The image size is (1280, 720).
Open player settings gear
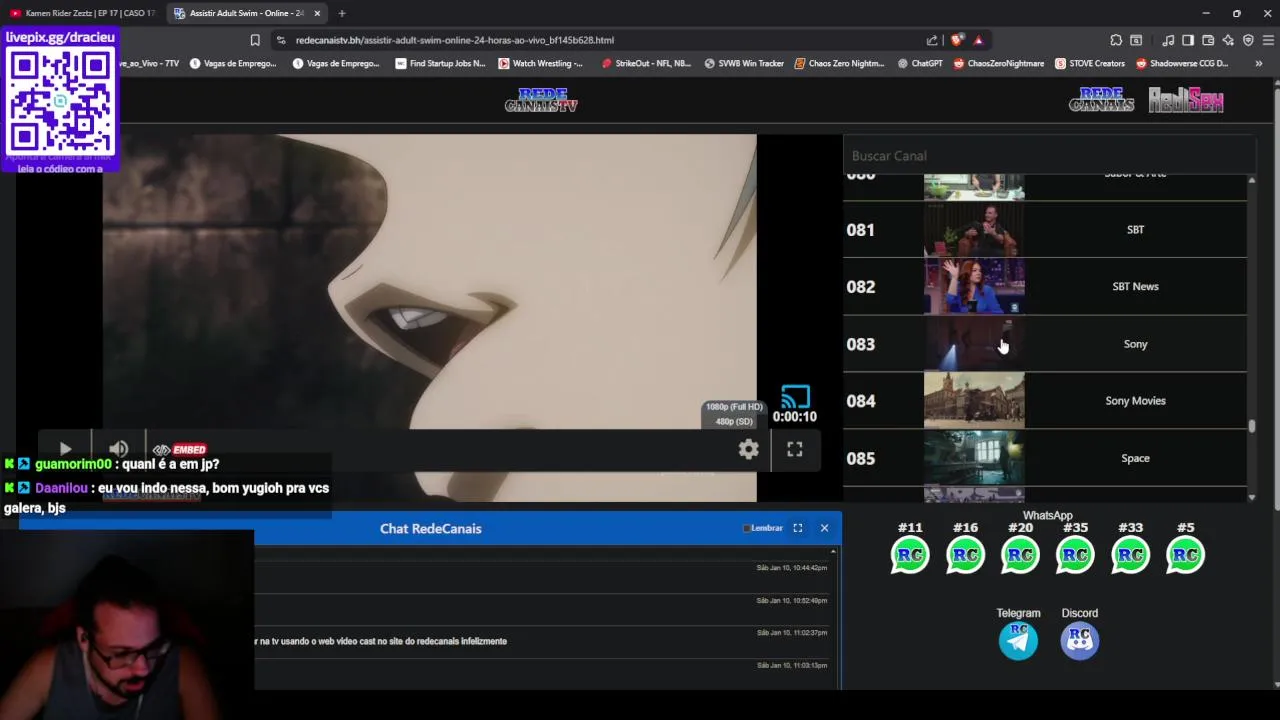coord(748,450)
